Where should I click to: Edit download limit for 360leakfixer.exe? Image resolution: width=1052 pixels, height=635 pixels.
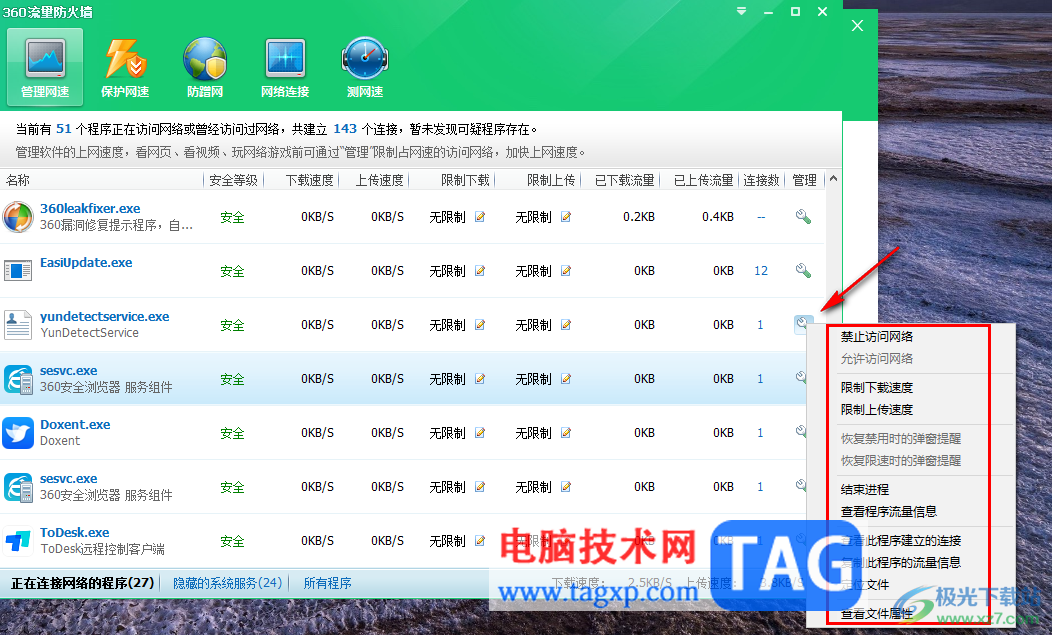pos(480,217)
